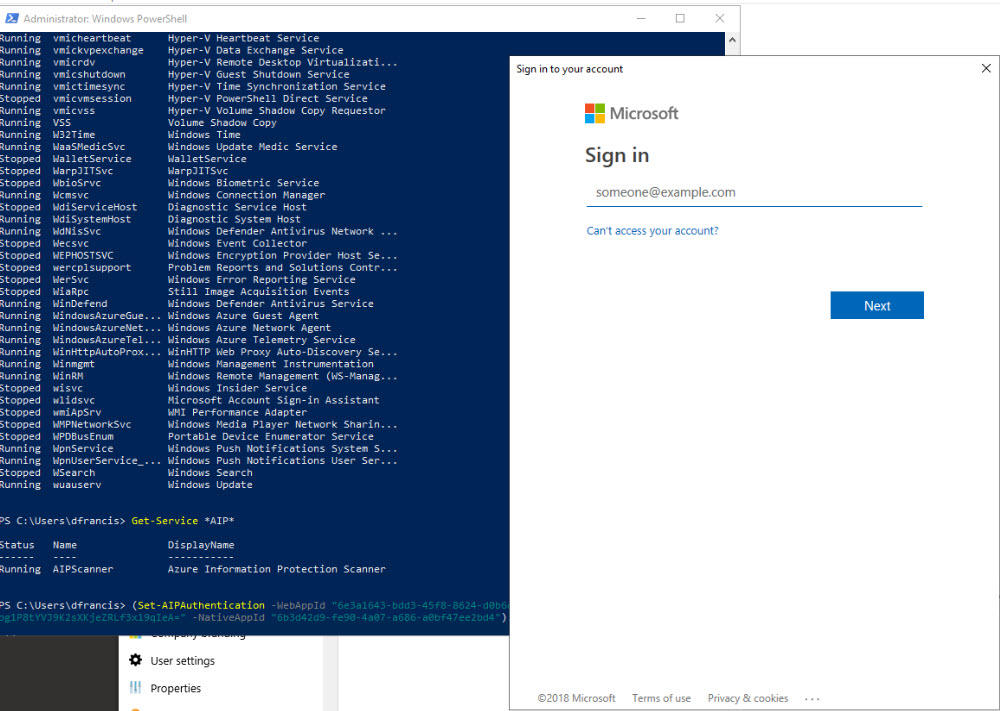This screenshot has height=711, width=1000.
Task: Click "Windows Event Collector" display name
Action: (237, 244)
